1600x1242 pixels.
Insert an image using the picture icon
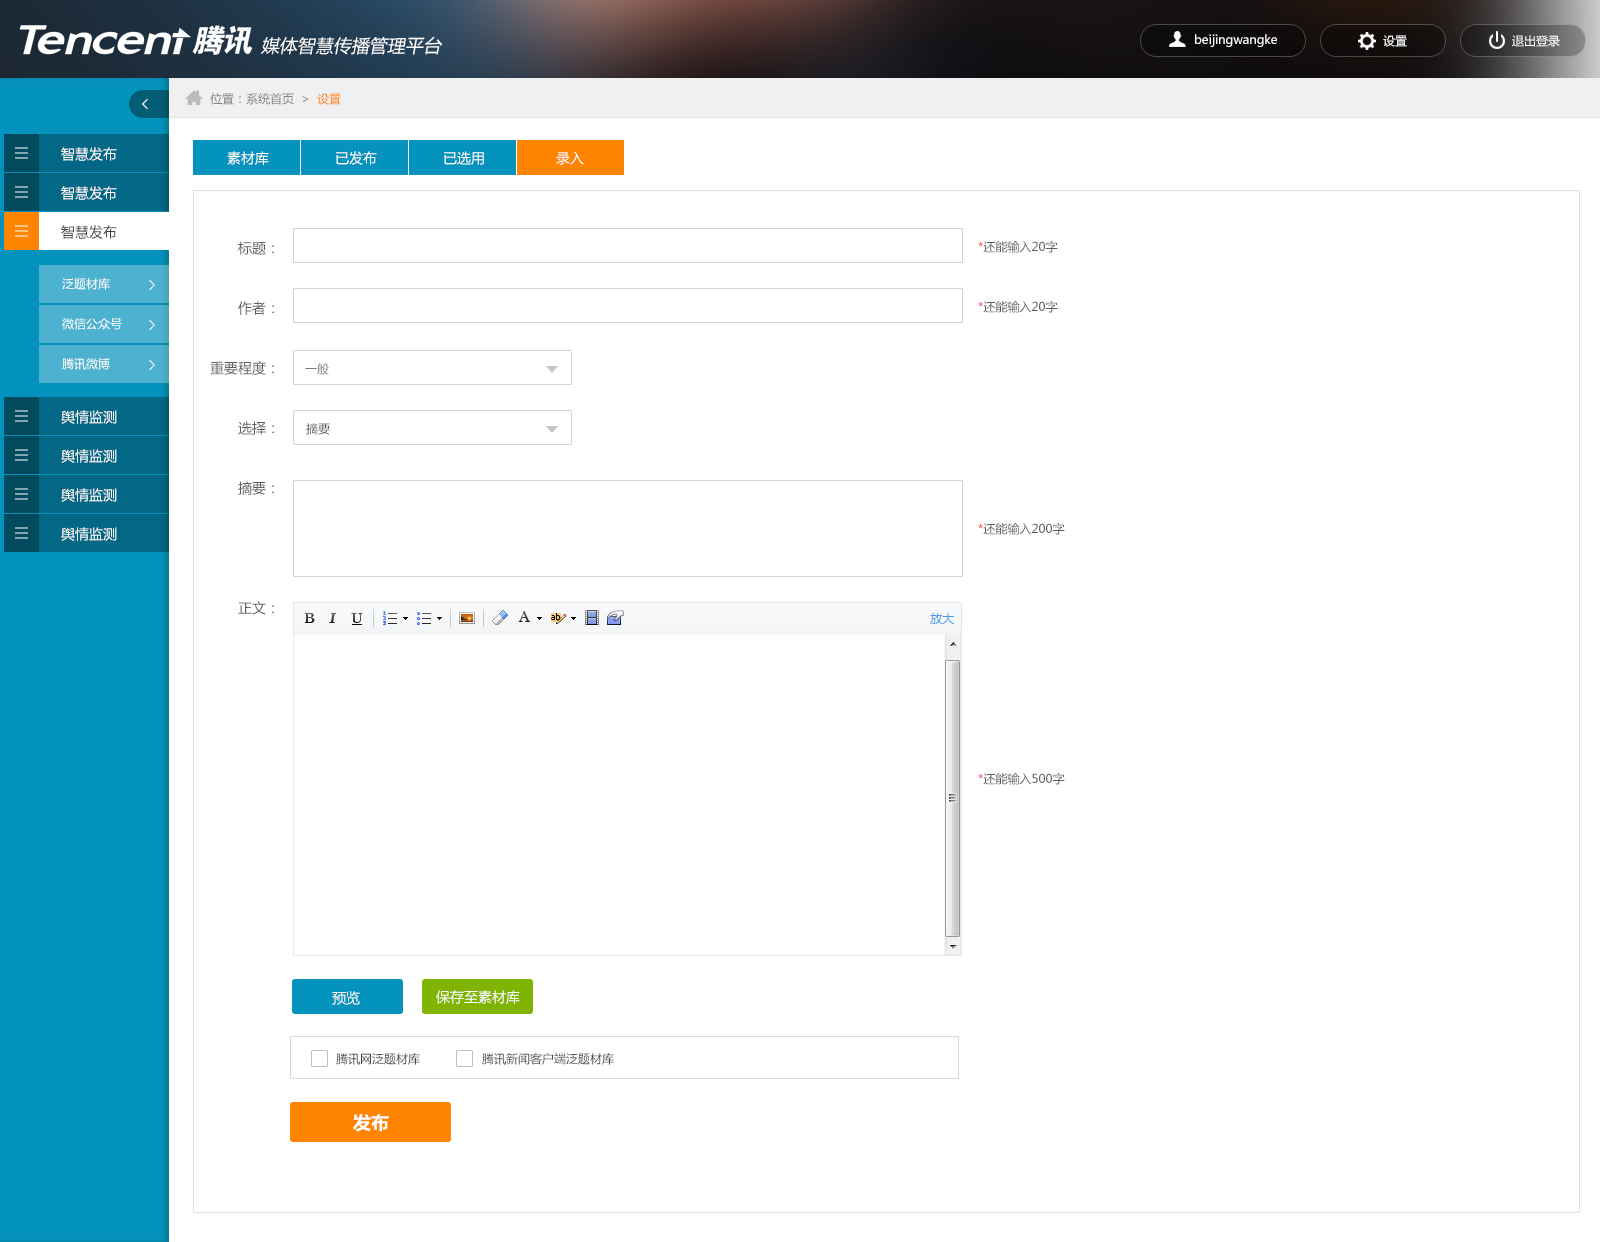coord(467,618)
